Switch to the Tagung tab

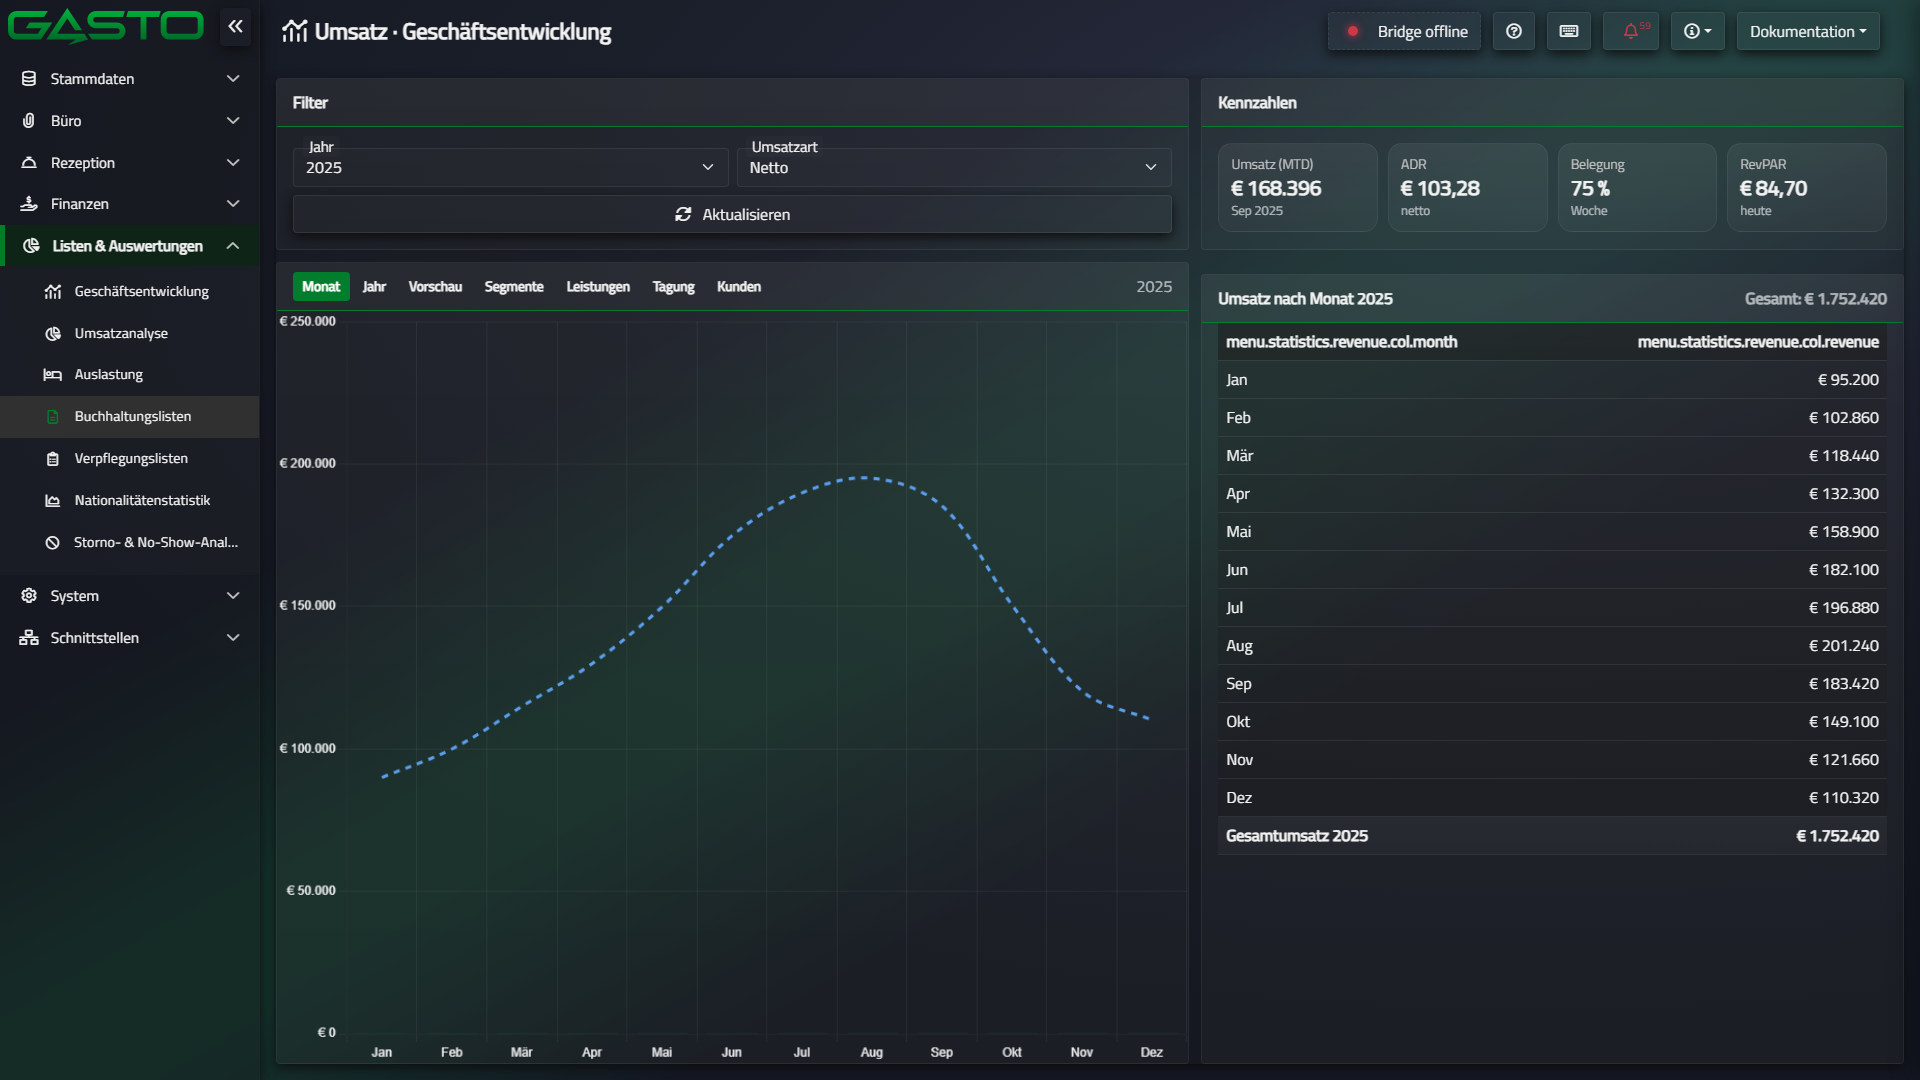[x=673, y=287]
